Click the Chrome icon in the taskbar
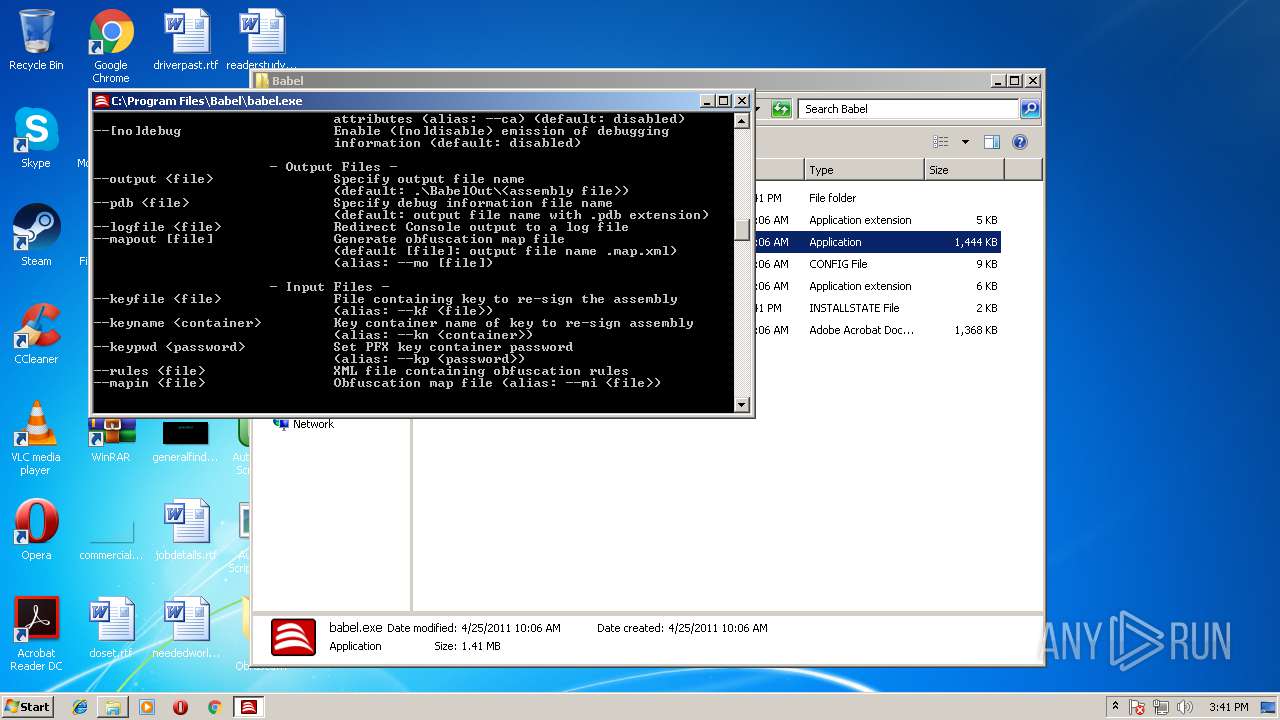The image size is (1280, 720). (x=214, y=707)
